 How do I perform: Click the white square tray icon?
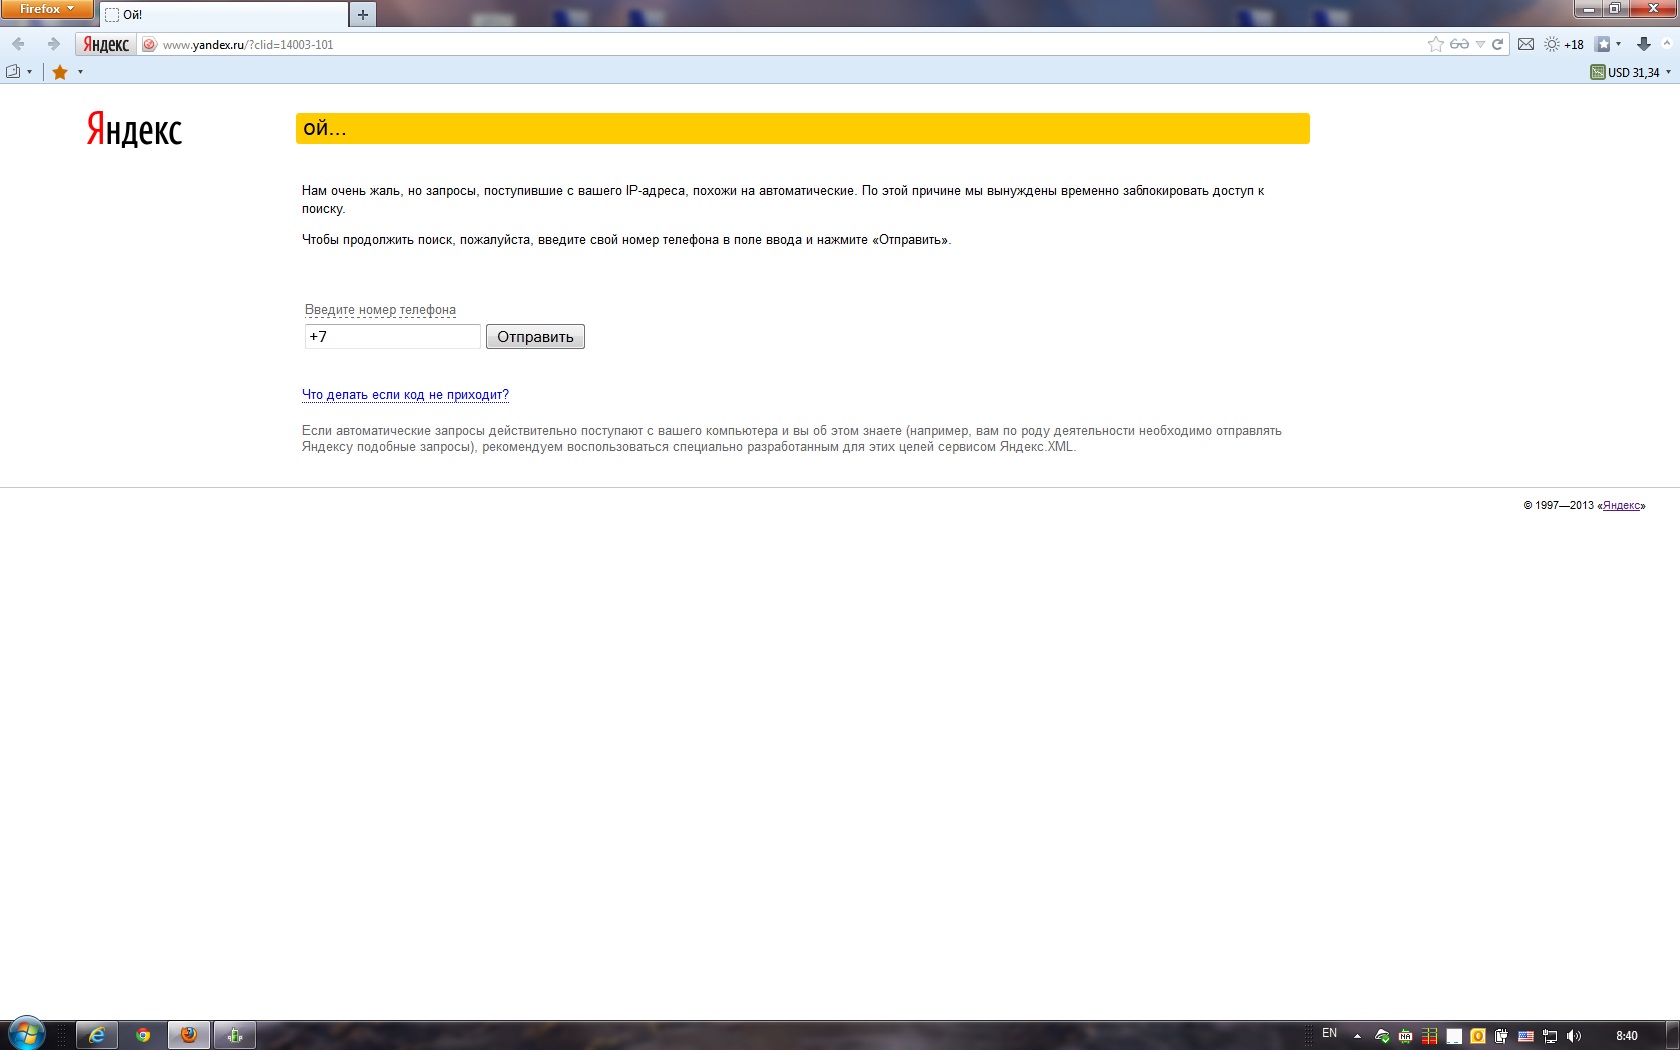1454,1036
